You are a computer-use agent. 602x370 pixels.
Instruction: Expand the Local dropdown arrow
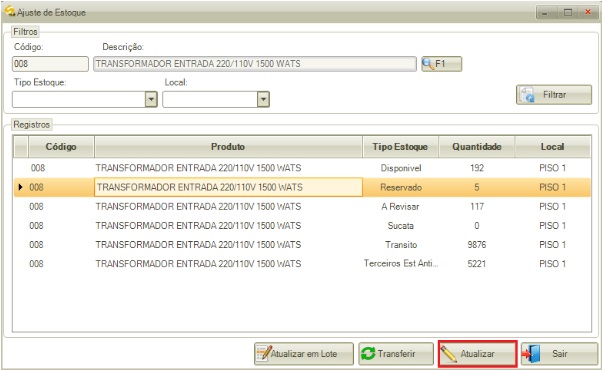pos(263,99)
